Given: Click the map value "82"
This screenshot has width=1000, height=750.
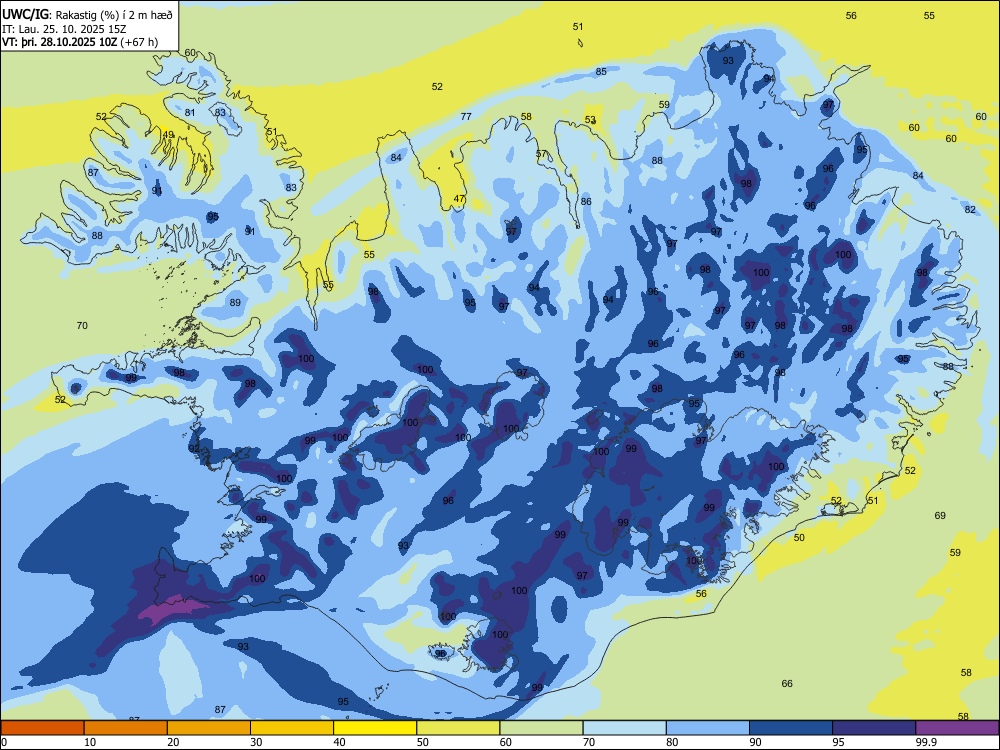Looking at the screenshot, I should coord(970,210).
